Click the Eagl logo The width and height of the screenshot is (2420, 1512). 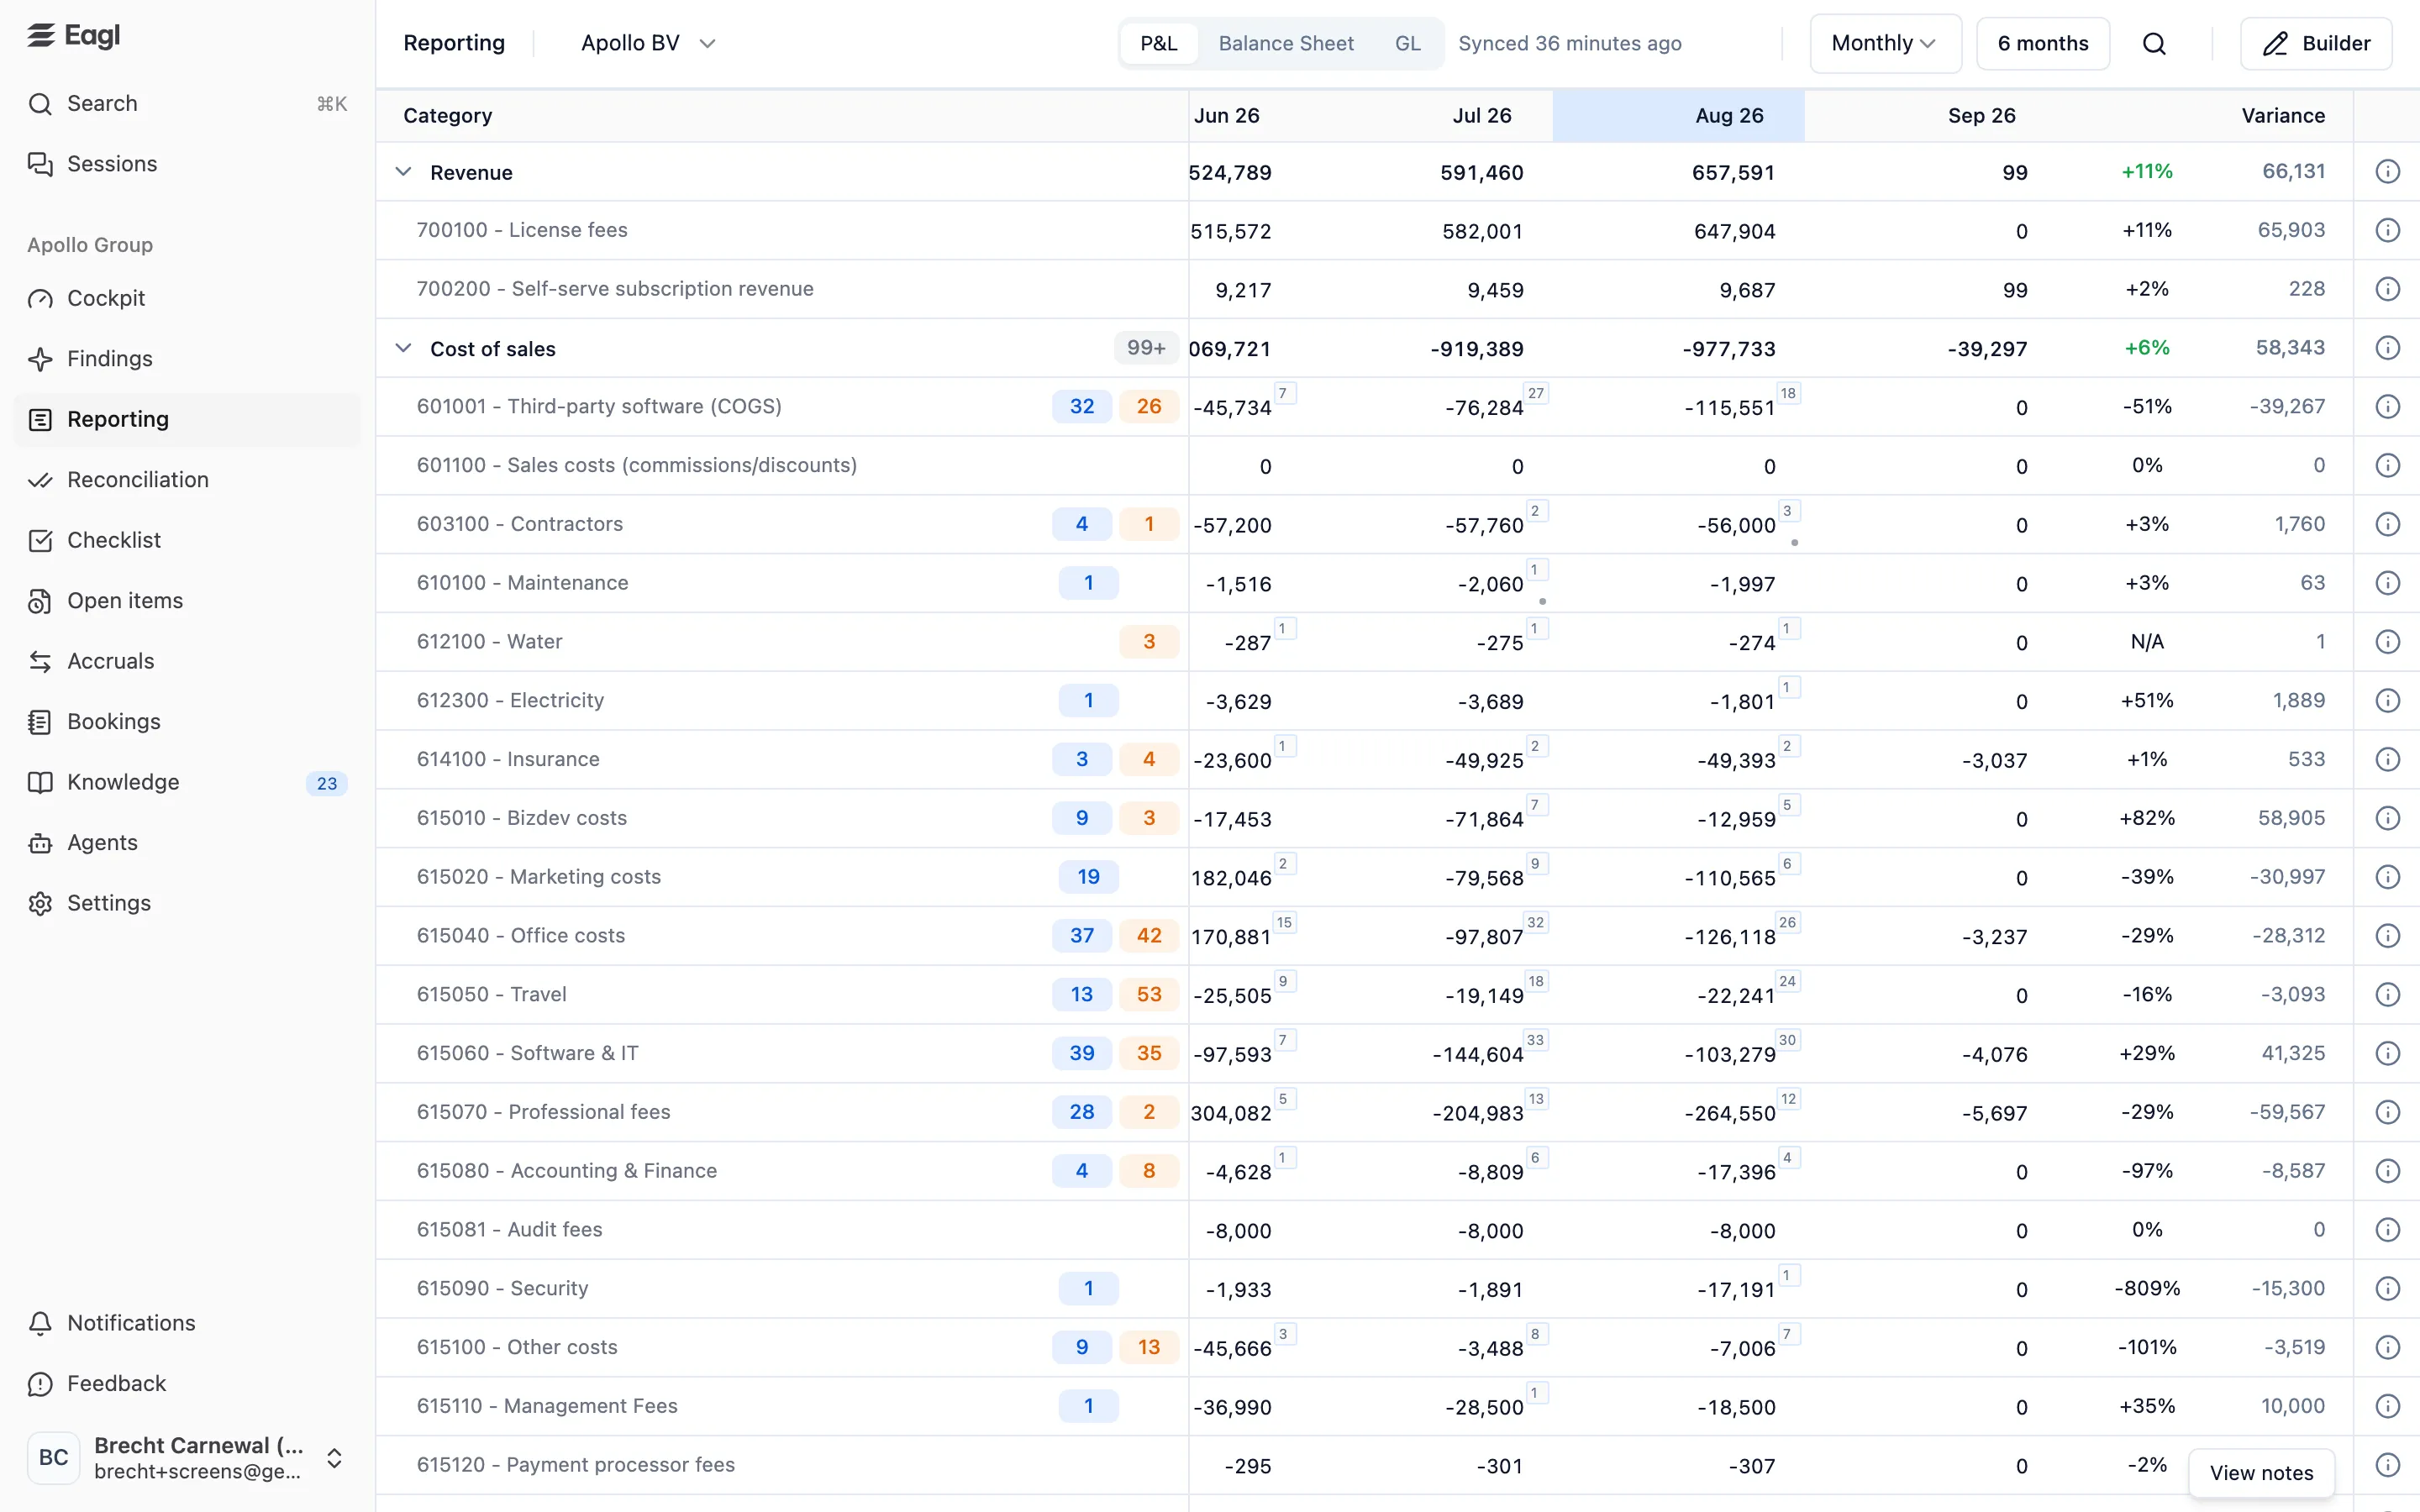[74, 36]
